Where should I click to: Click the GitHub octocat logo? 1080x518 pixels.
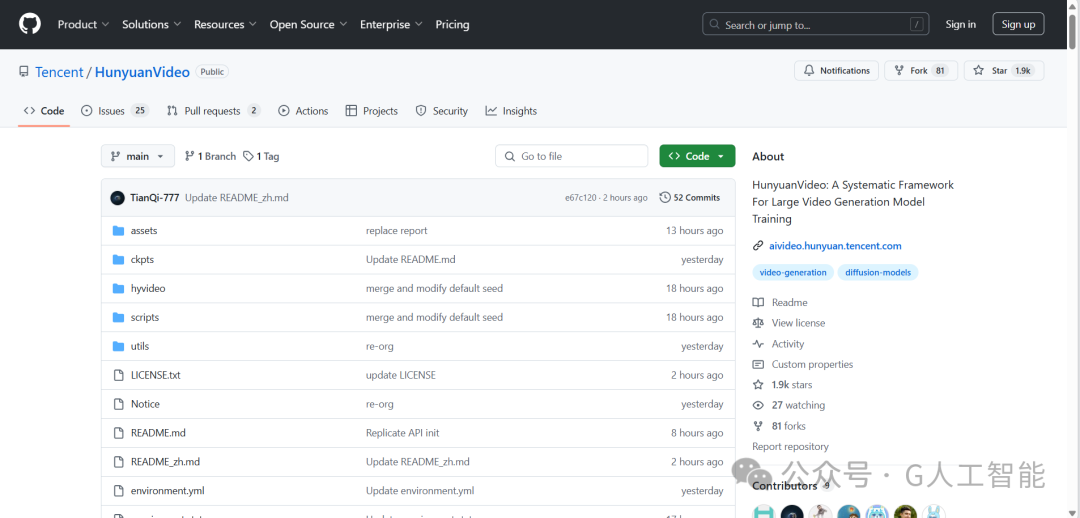pyautogui.click(x=30, y=24)
